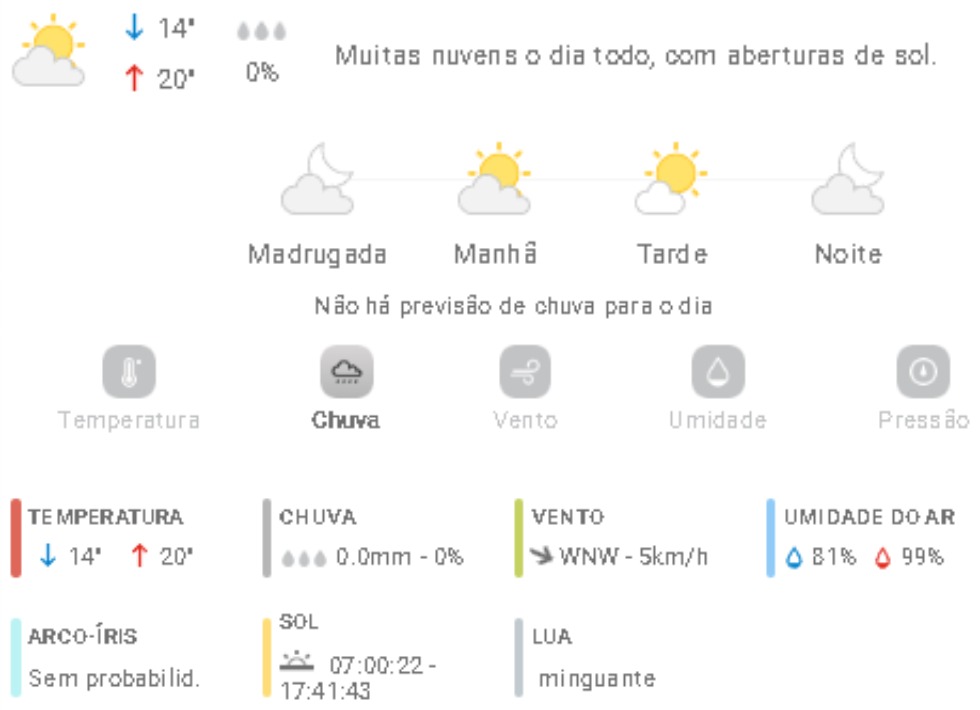Switch to the Vento tab label
The width and height of the screenshot is (980, 710).
click(525, 420)
